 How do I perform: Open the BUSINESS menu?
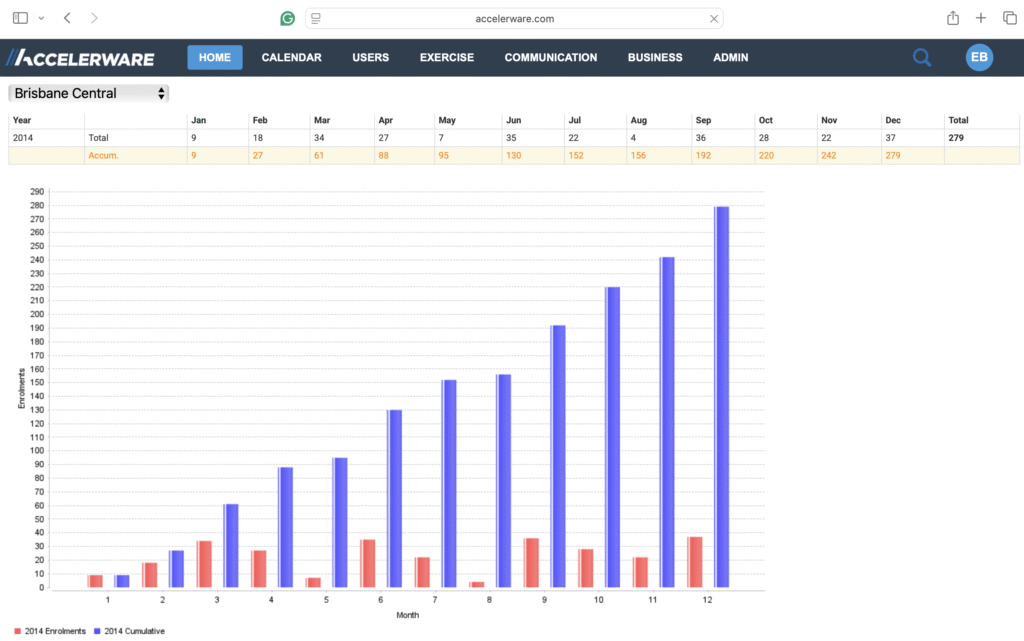pos(655,58)
